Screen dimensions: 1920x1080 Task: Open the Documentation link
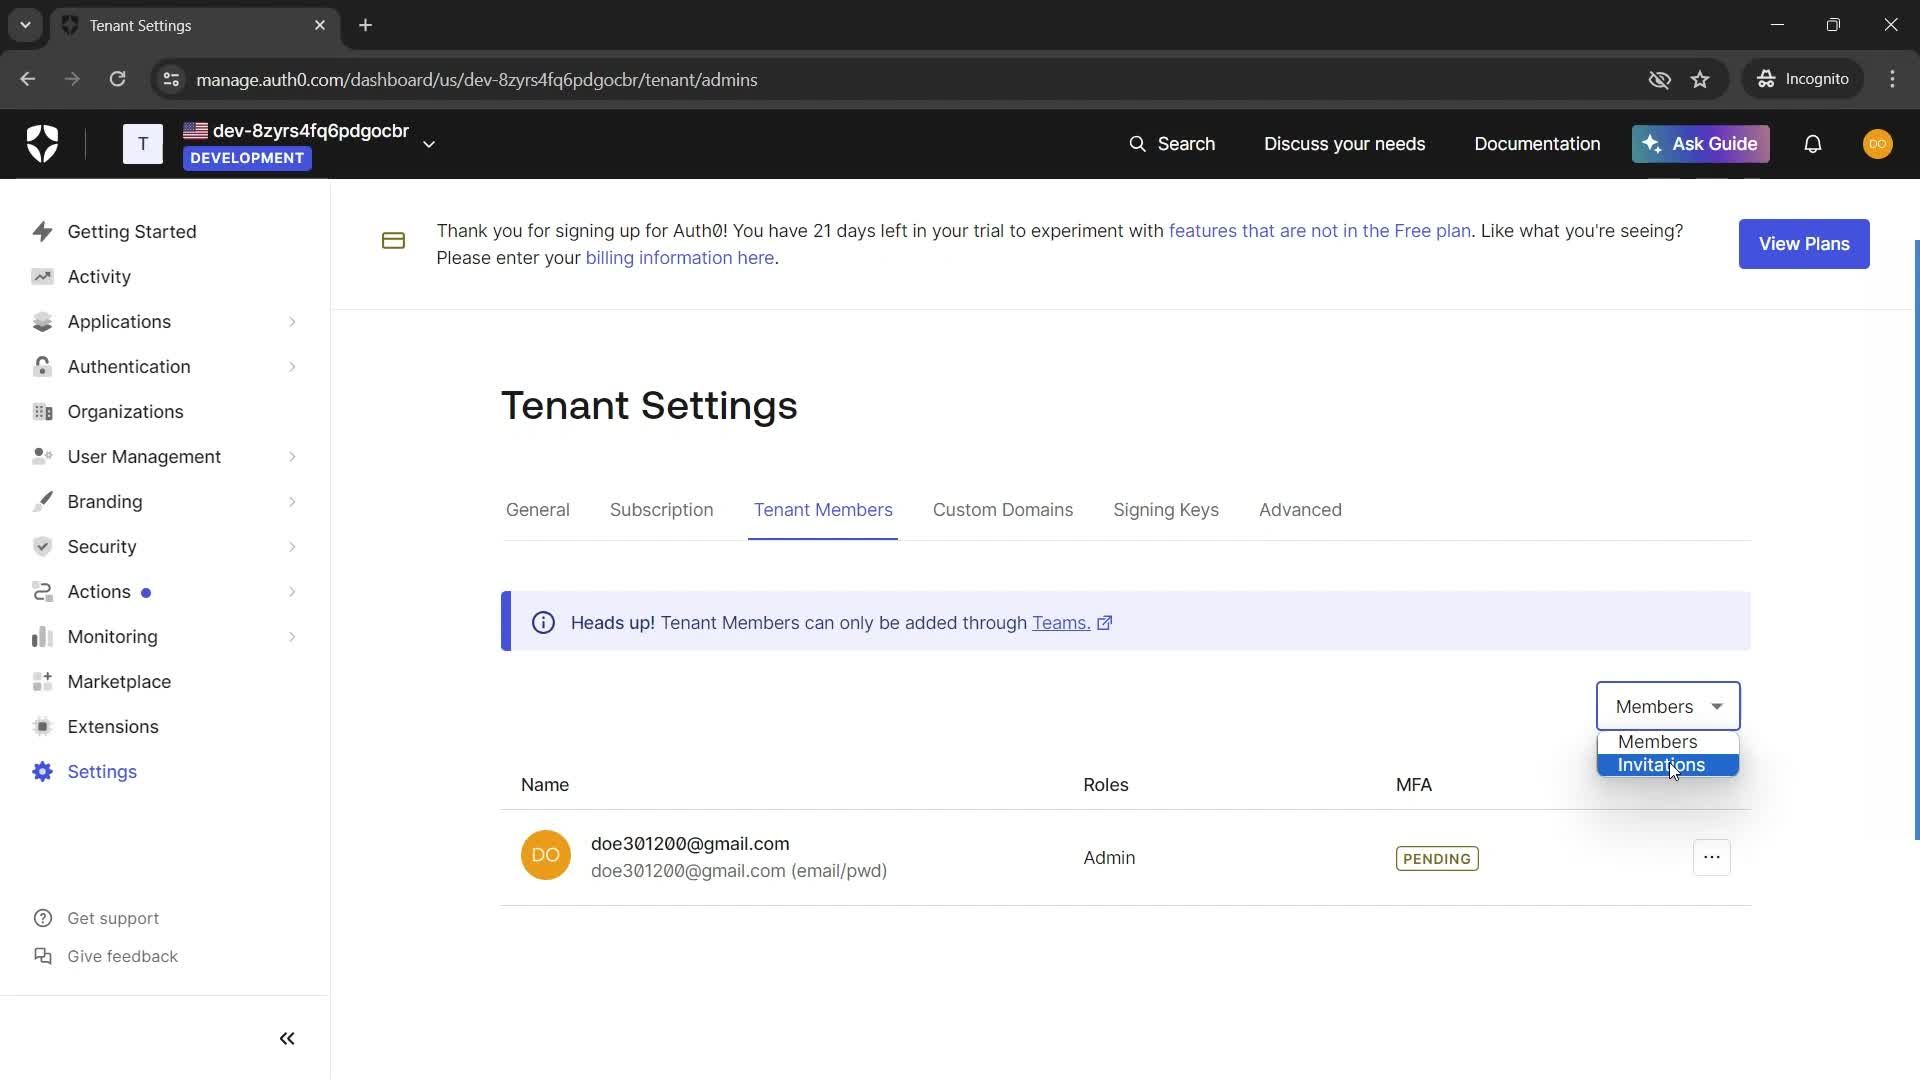pos(1536,144)
